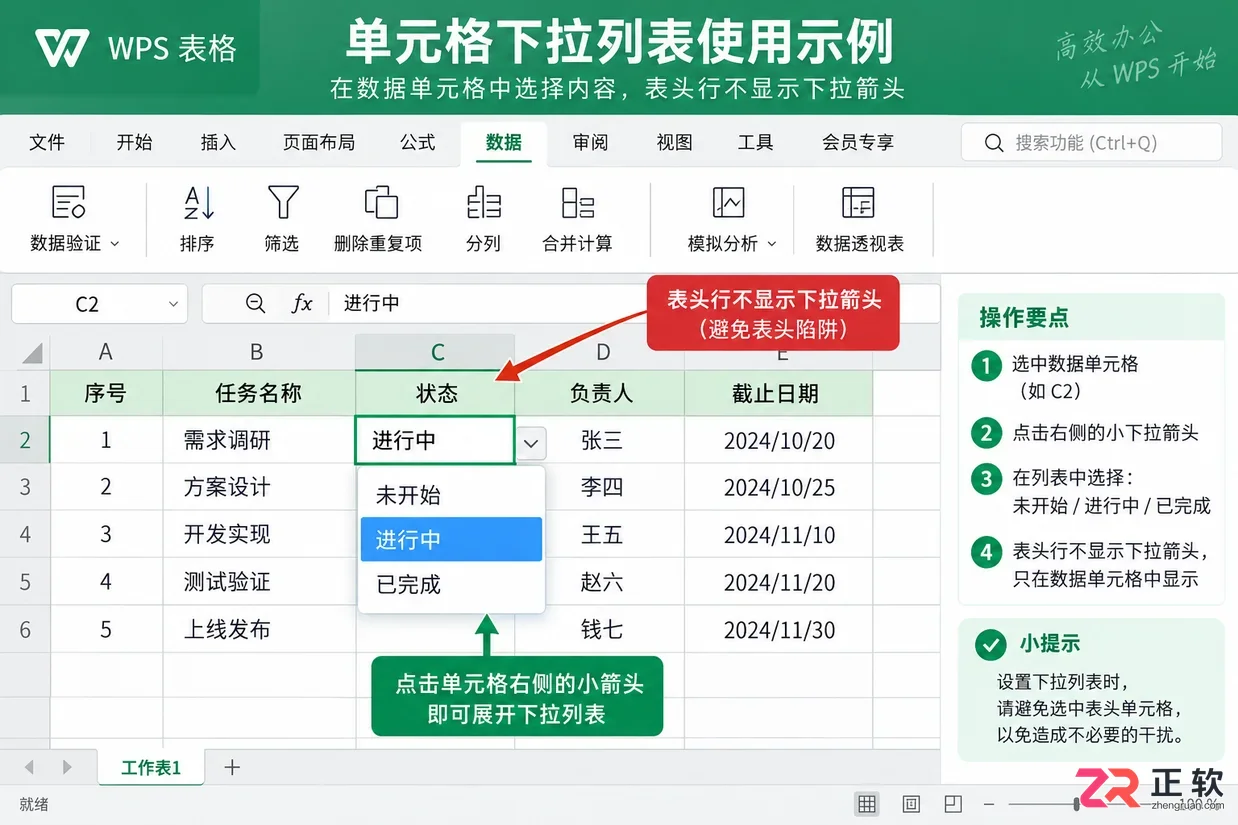Click 删除重复项 remove duplicates icon
The height and width of the screenshot is (825, 1238).
click(x=380, y=202)
